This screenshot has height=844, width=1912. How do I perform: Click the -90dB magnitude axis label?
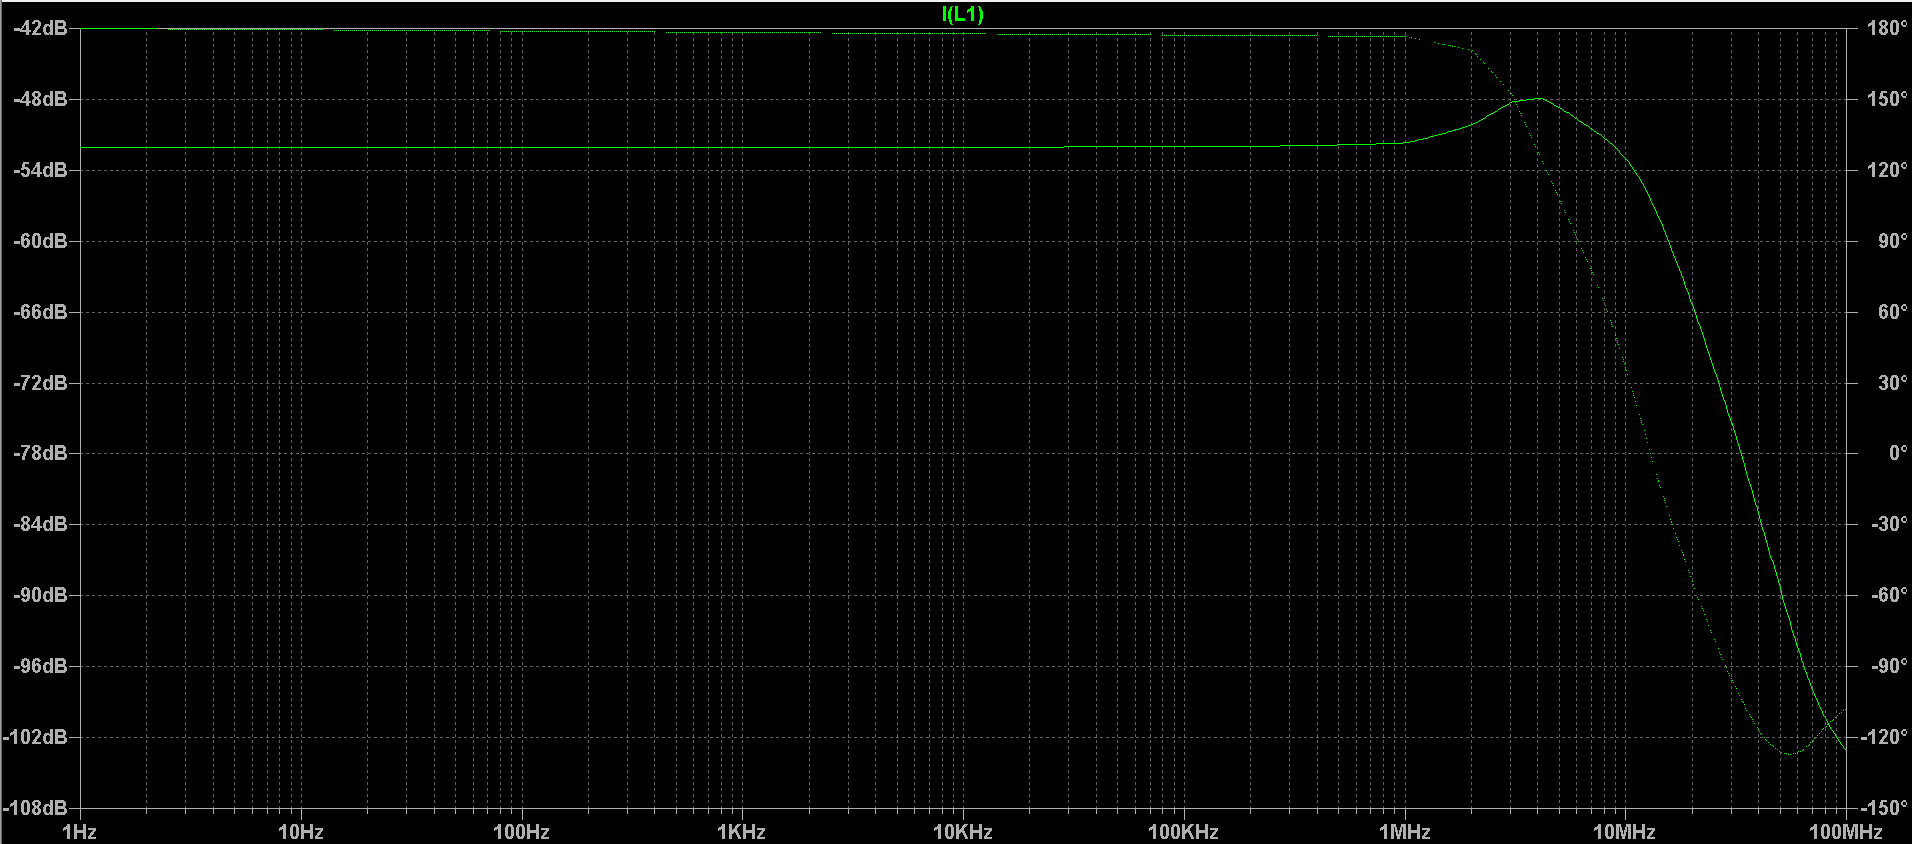pyautogui.click(x=40, y=595)
